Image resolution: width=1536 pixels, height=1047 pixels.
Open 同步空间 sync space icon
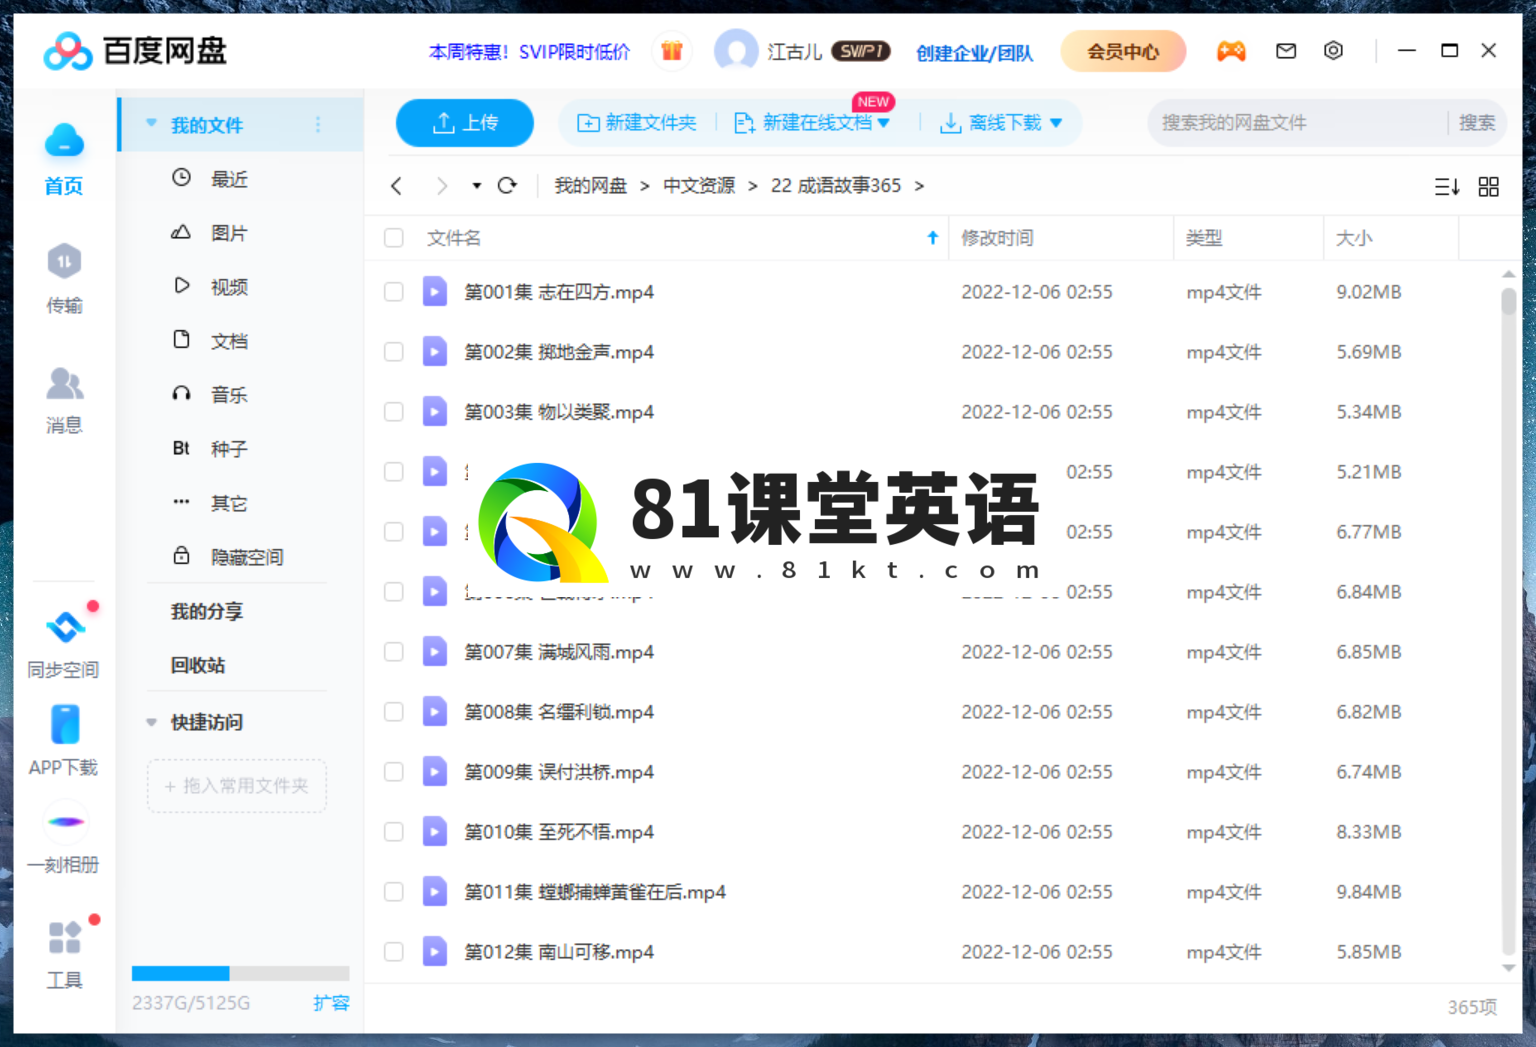pyautogui.click(x=64, y=628)
